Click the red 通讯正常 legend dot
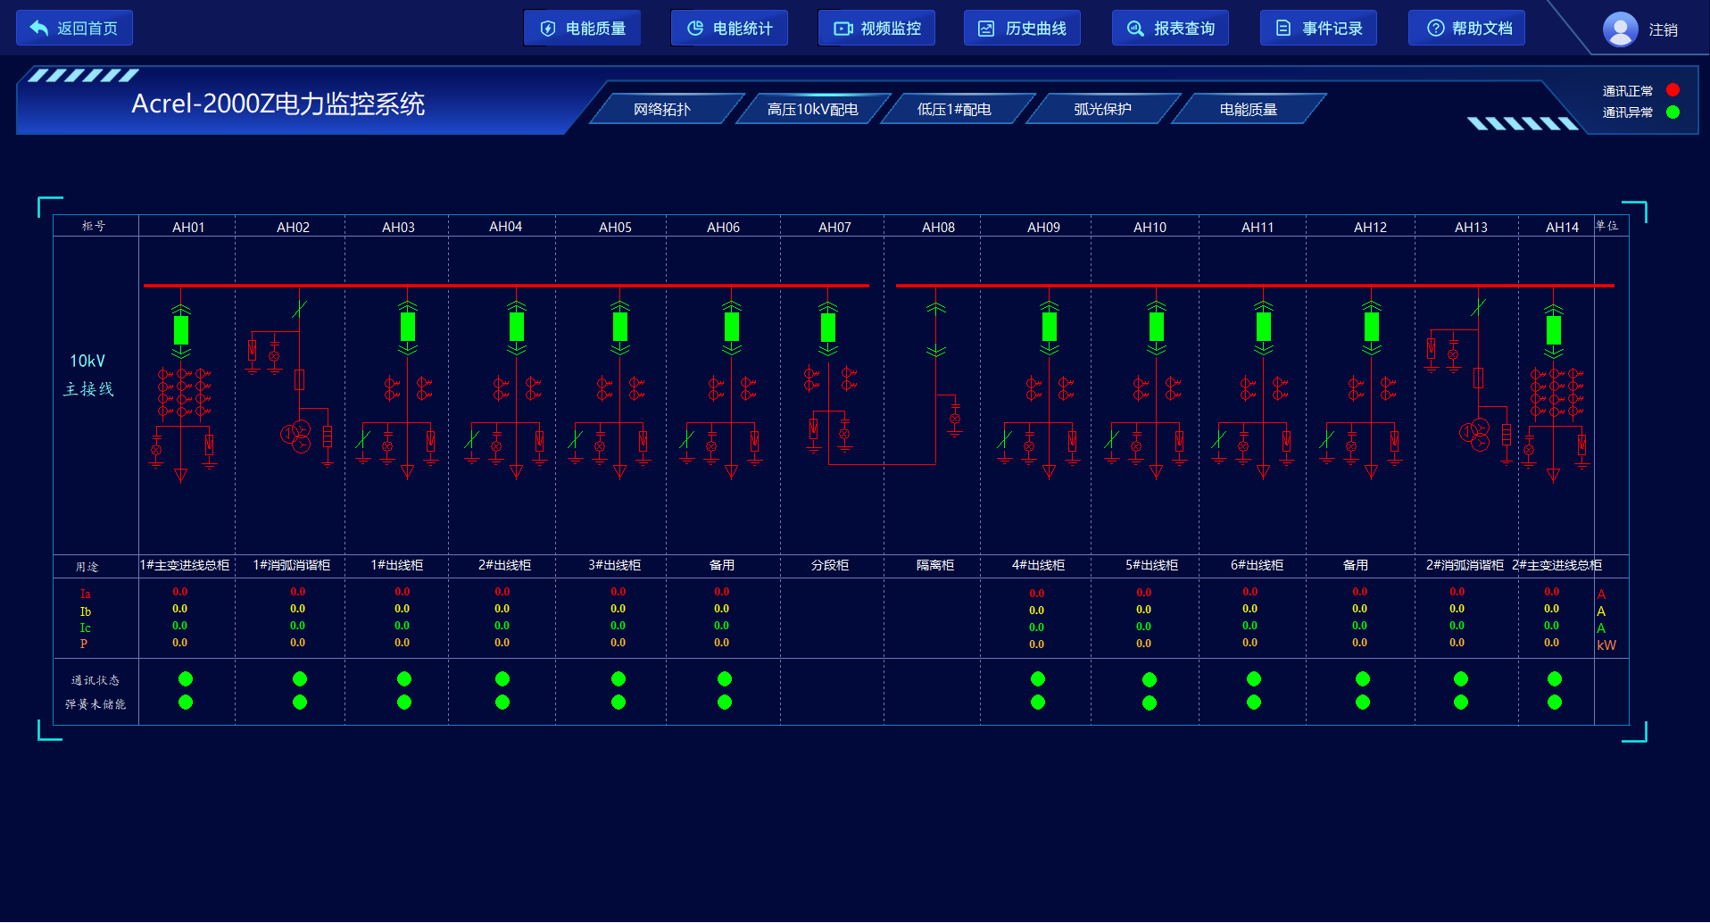This screenshot has height=923, width=1710. 1672,90
